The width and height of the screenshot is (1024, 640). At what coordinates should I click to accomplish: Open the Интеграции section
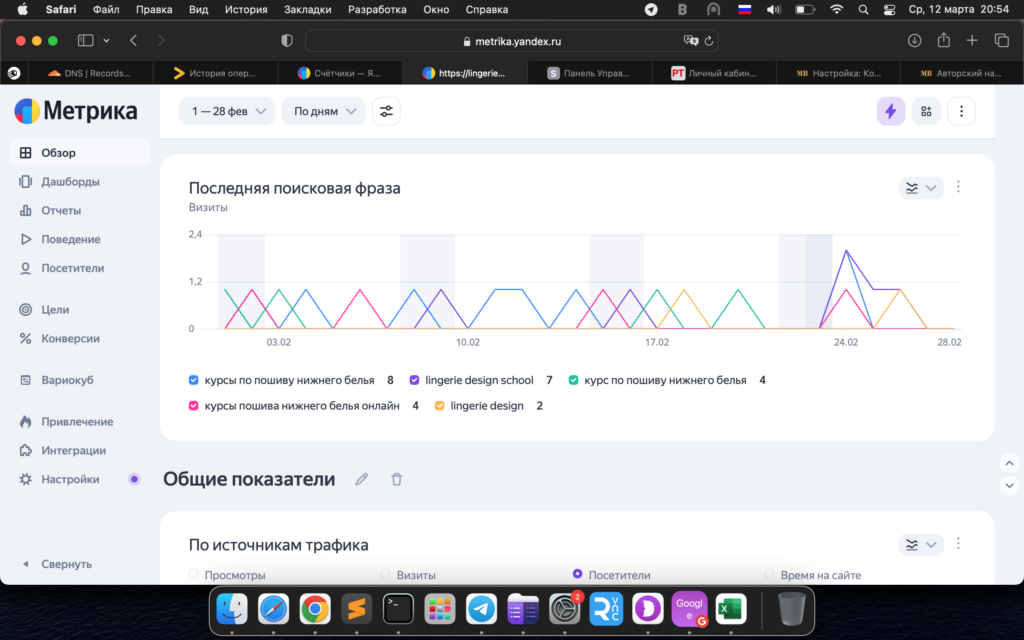pos(73,451)
